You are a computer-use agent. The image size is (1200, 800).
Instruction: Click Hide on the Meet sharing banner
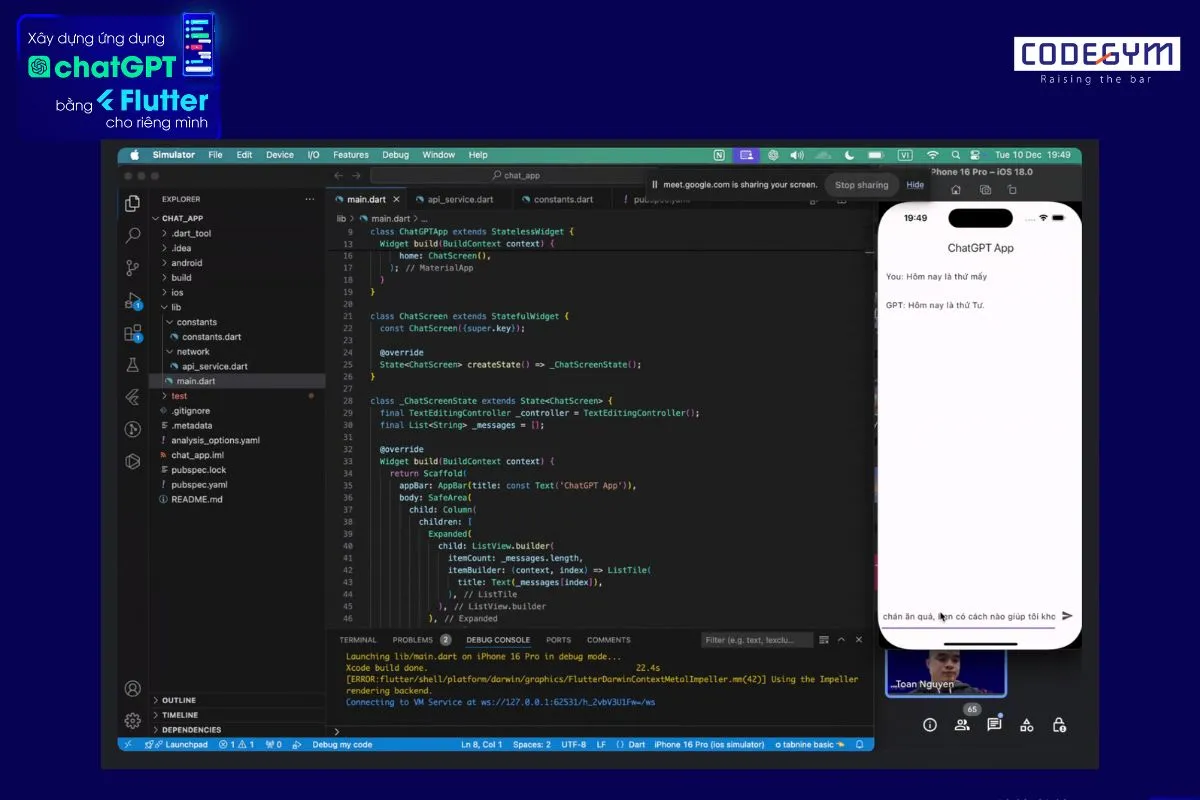915,184
